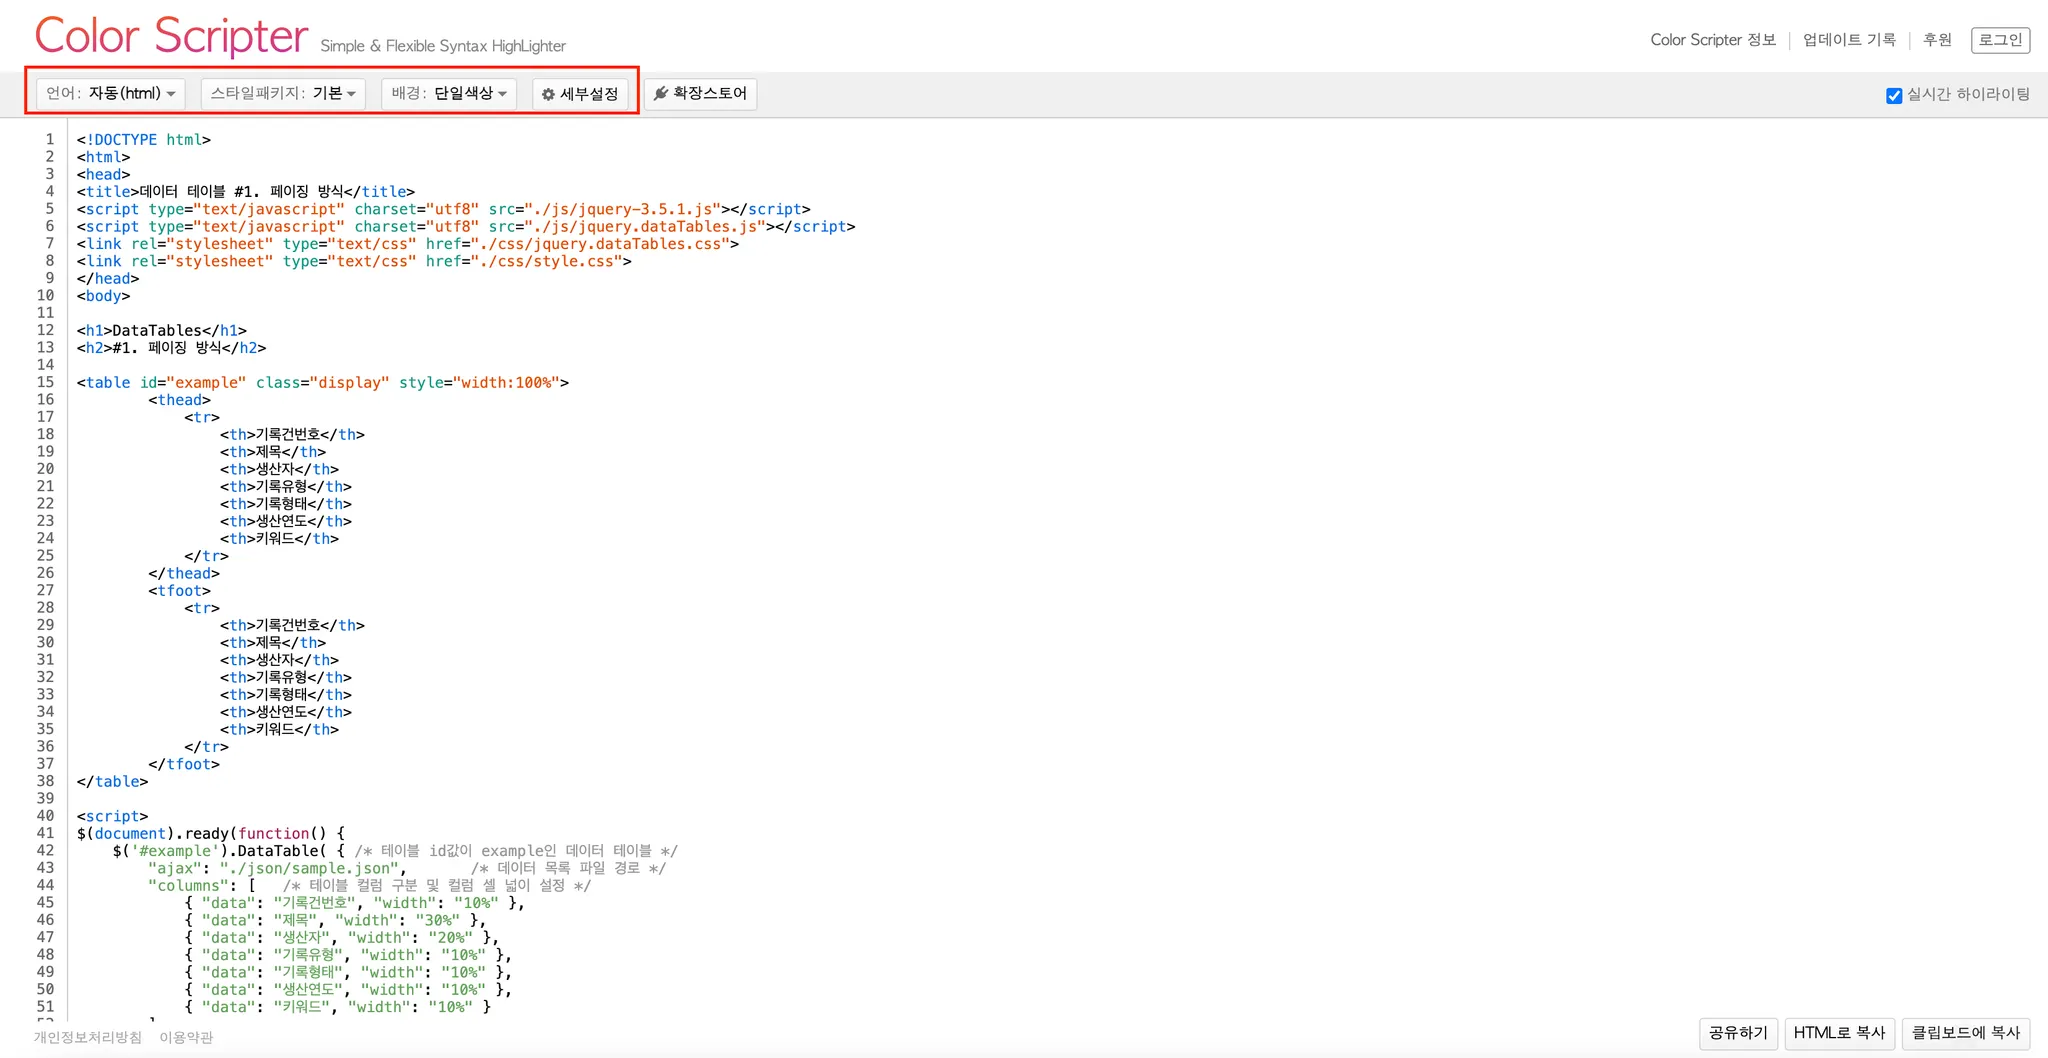The width and height of the screenshot is (2048, 1058).
Task: Click the 공유하기 share button
Action: 1738,1033
